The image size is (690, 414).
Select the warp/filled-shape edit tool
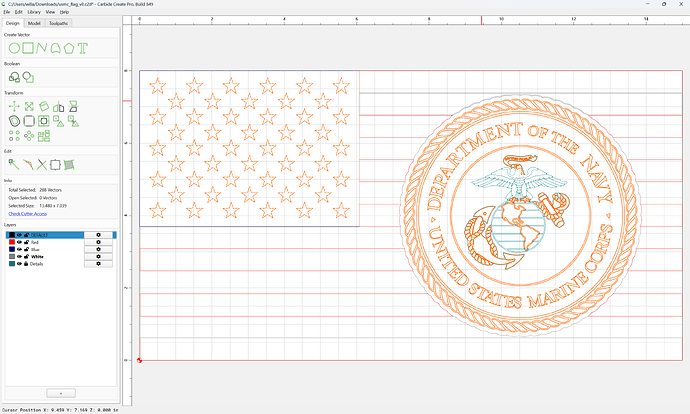coord(69,165)
